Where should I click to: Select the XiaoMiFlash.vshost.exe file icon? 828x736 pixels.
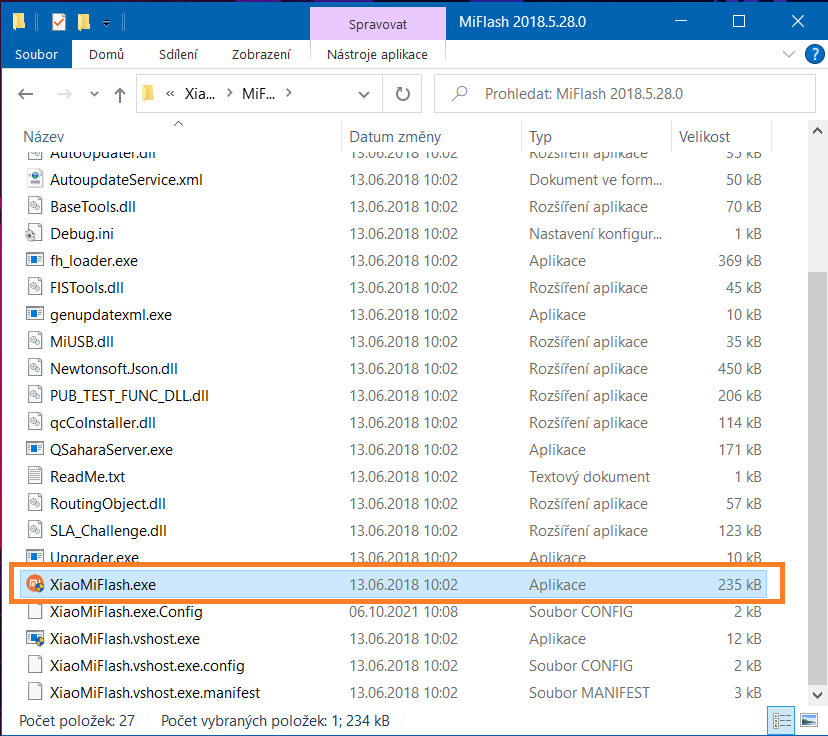coord(35,638)
